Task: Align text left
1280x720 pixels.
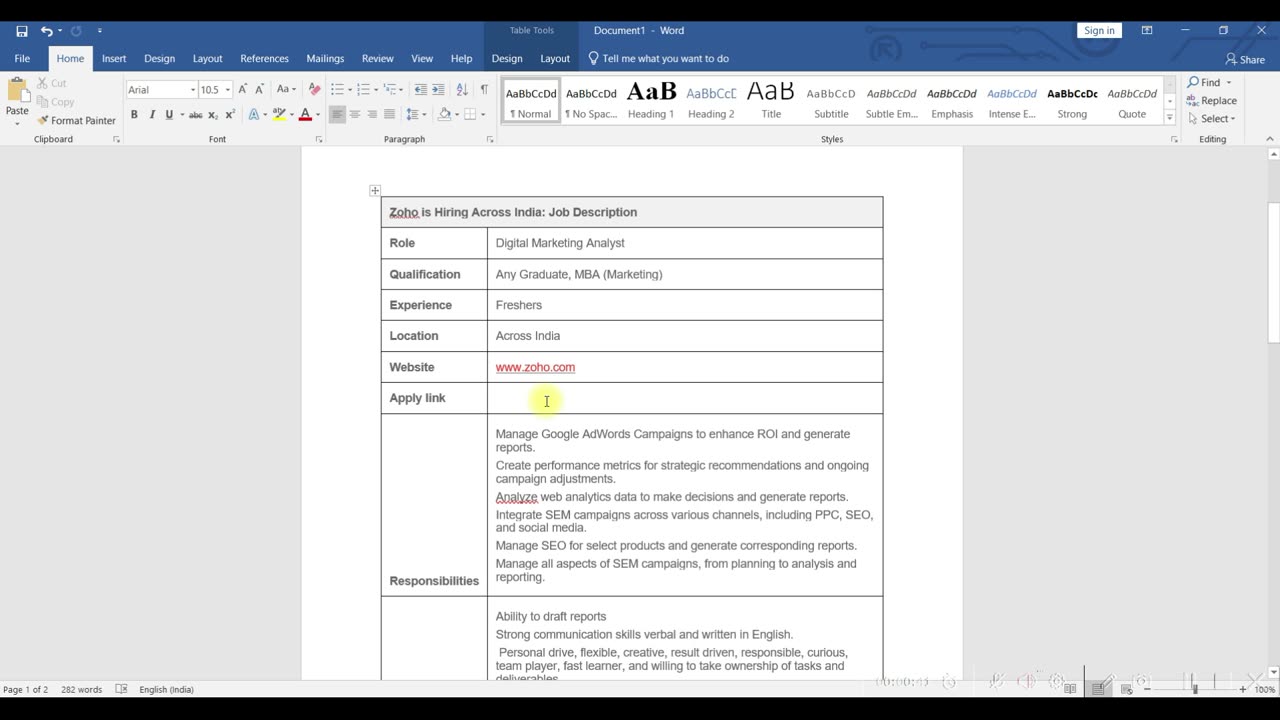Action: [x=337, y=115]
